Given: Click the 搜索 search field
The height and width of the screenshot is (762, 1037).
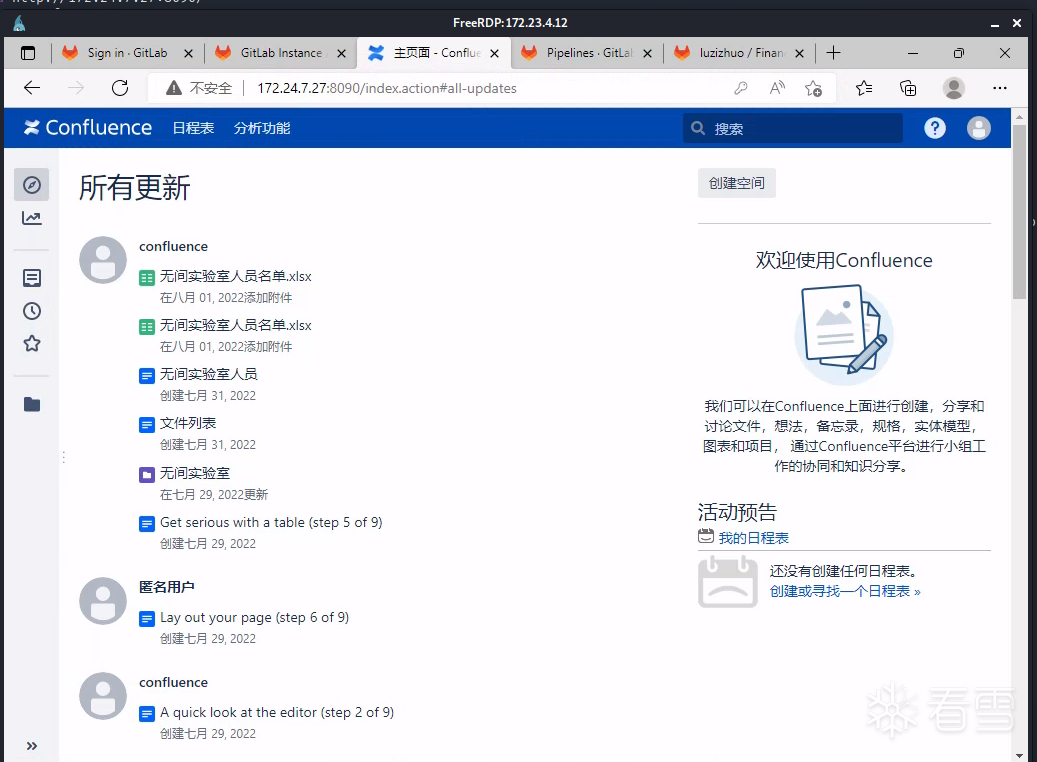Looking at the screenshot, I should (792, 128).
